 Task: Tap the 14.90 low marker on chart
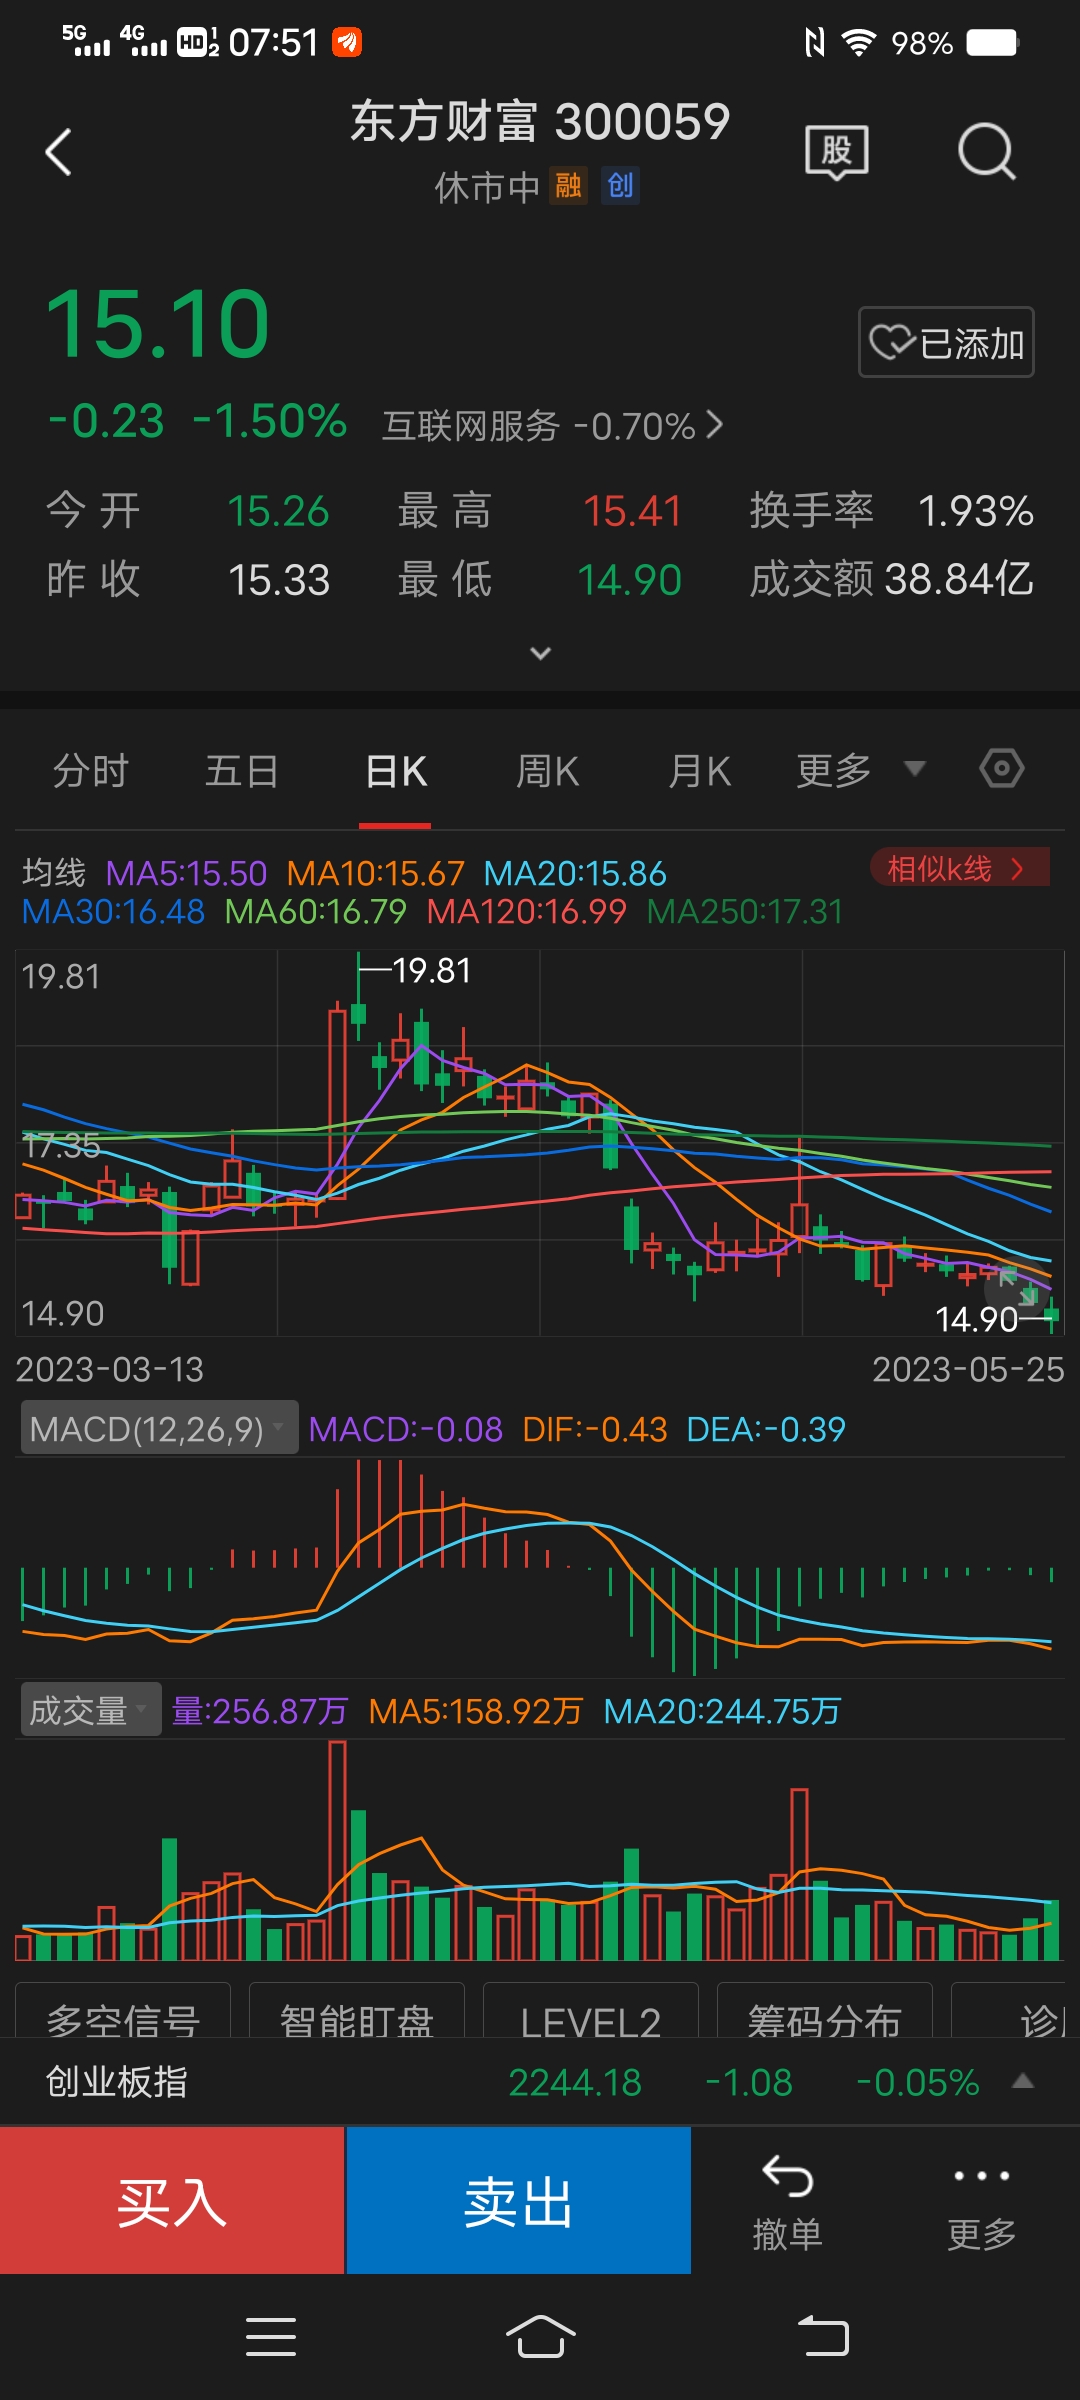976,1319
